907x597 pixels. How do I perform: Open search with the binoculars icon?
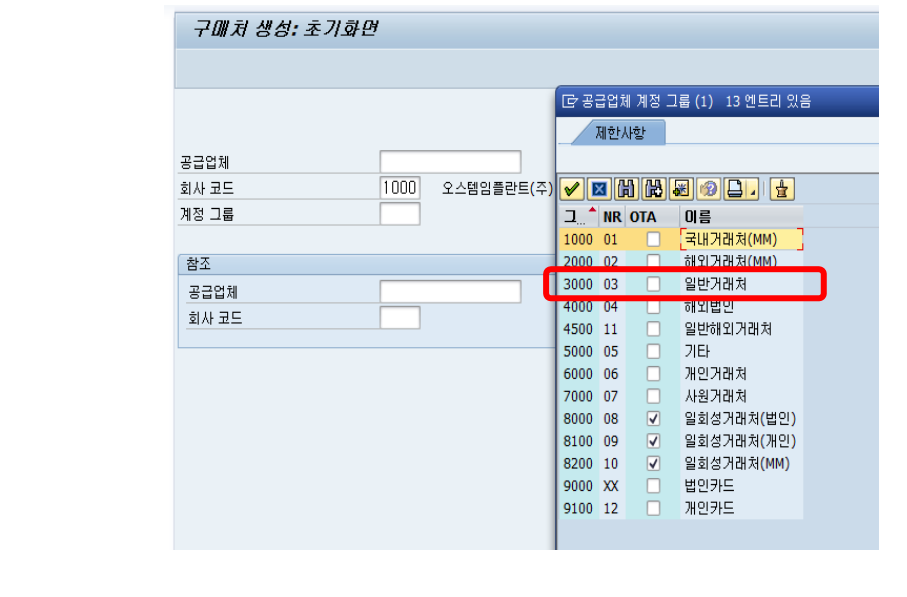click(627, 188)
